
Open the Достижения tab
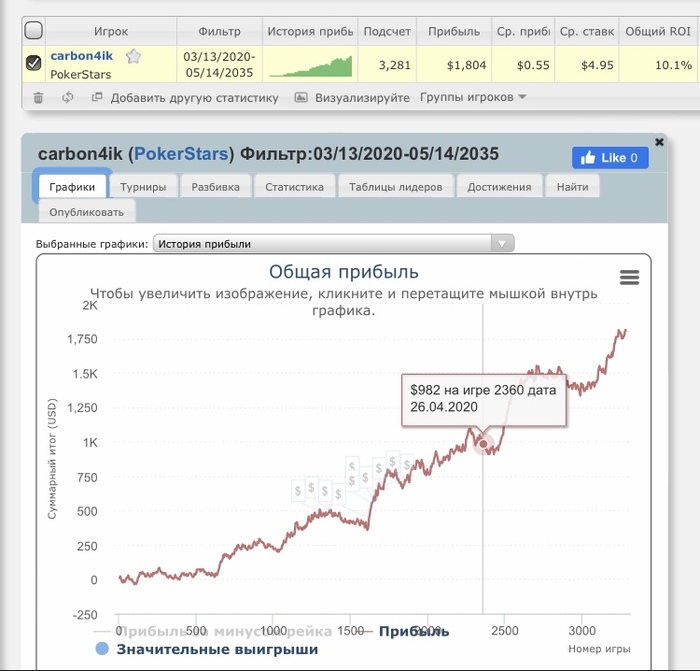[x=499, y=187]
